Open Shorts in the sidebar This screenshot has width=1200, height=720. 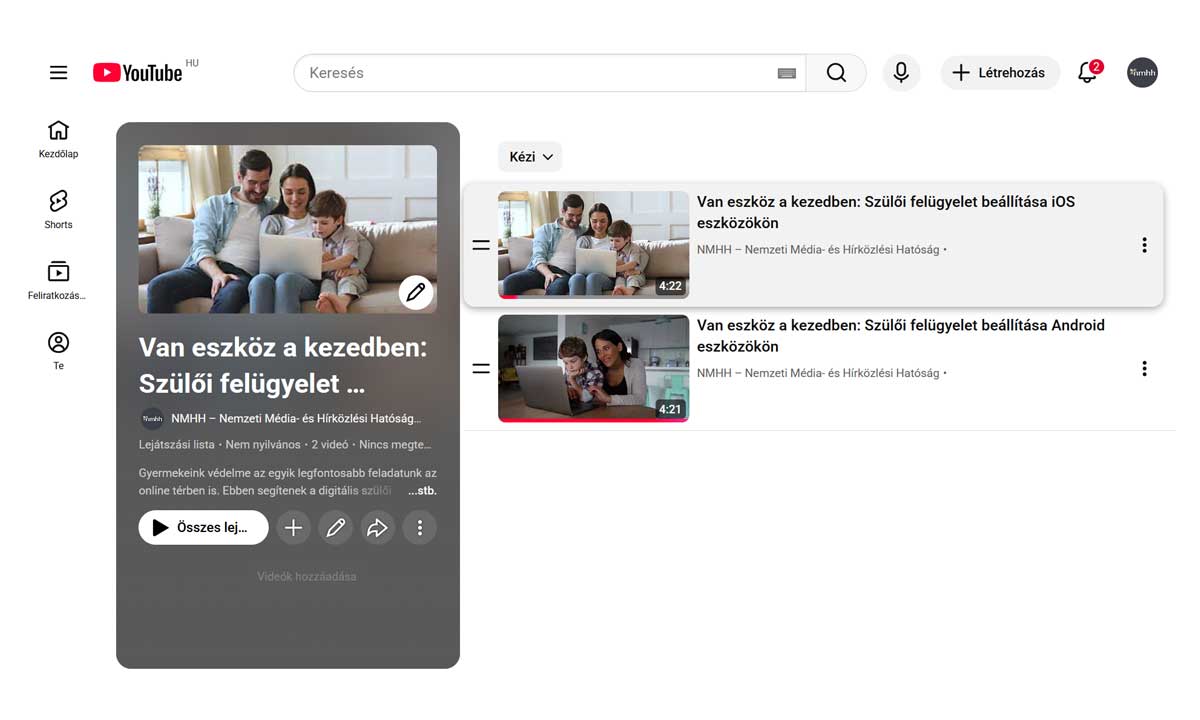click(x=59, y=210)
